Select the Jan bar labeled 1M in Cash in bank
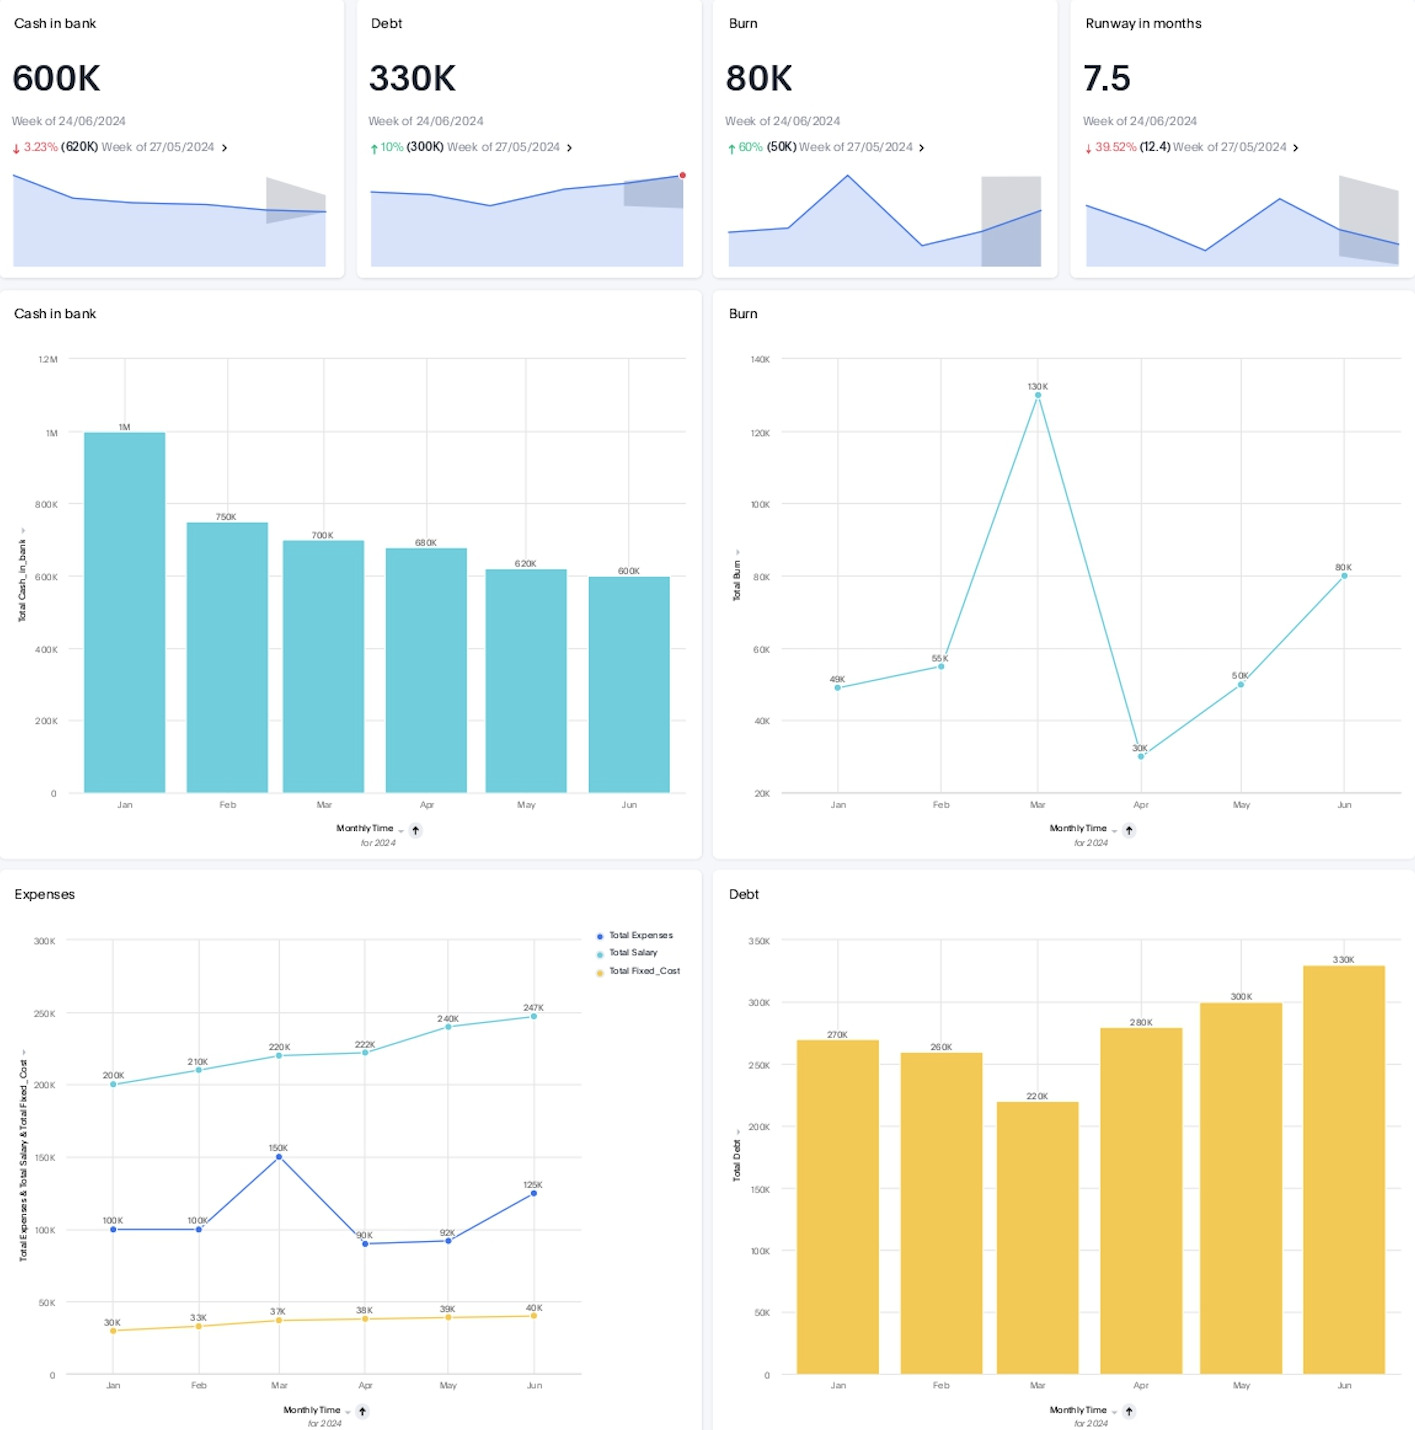1415x1430 pixels. point(125,613)
